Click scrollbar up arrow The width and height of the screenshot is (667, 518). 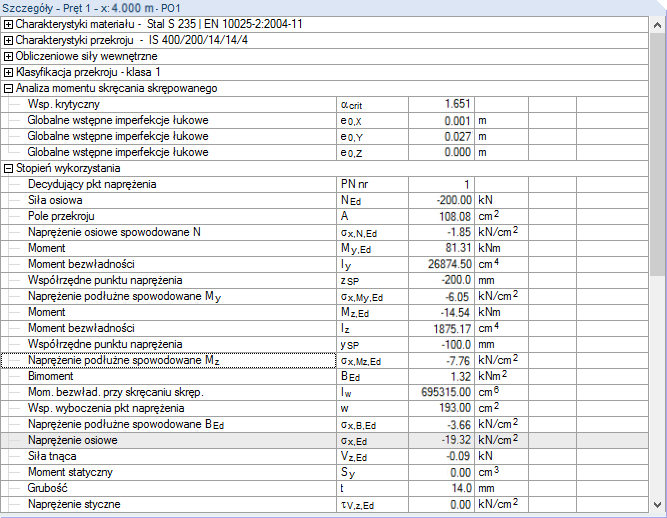[x=658, y=25]
